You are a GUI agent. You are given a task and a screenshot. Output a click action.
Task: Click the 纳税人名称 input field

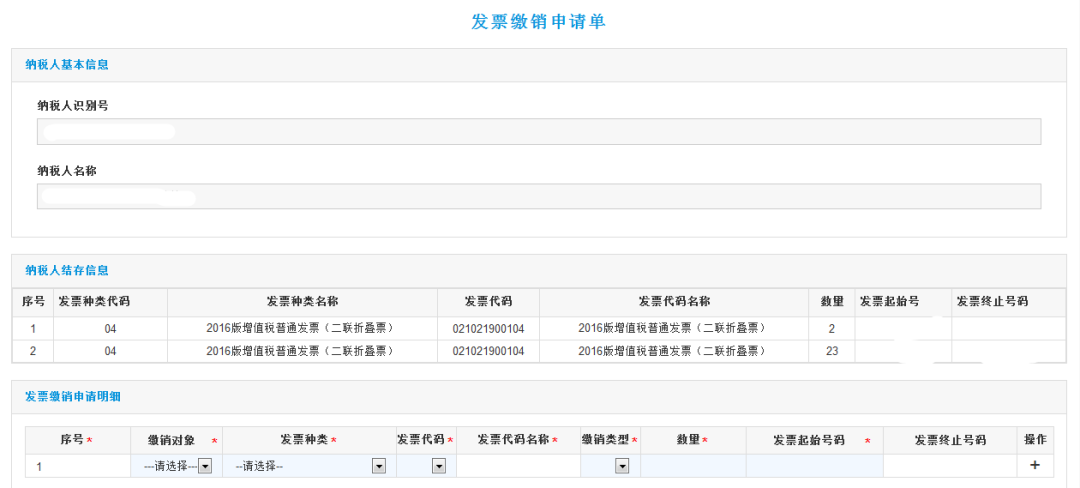[x=539, y=196]
